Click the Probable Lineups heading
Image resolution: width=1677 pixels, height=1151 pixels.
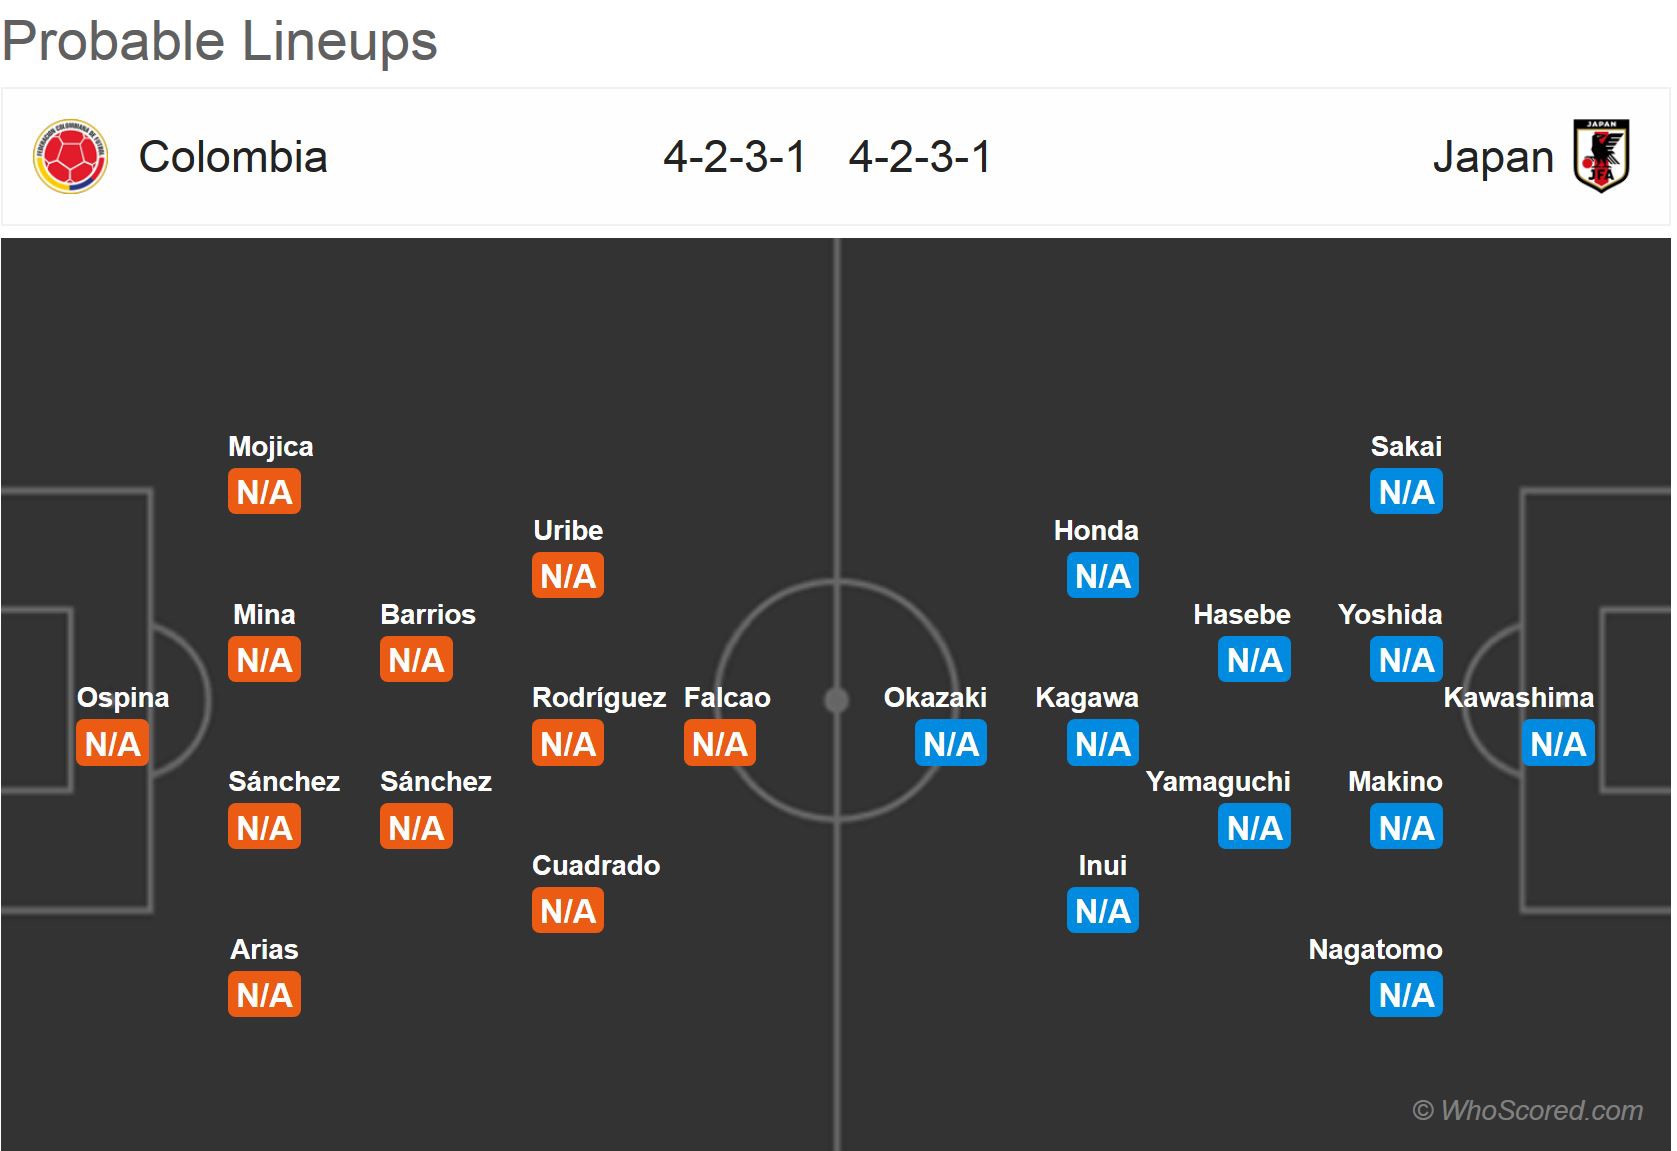pos(220,42)
